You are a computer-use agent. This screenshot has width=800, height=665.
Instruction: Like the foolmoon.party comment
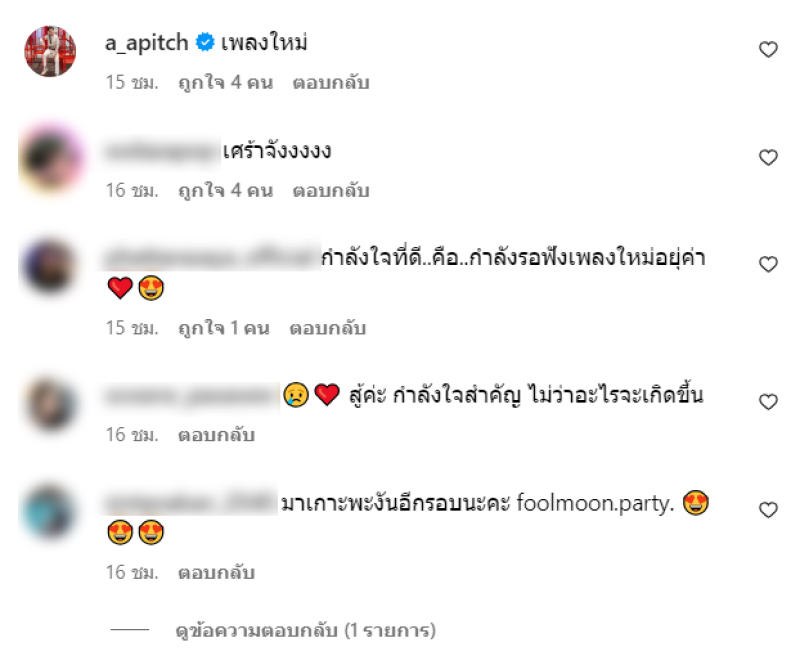(768, 510)
